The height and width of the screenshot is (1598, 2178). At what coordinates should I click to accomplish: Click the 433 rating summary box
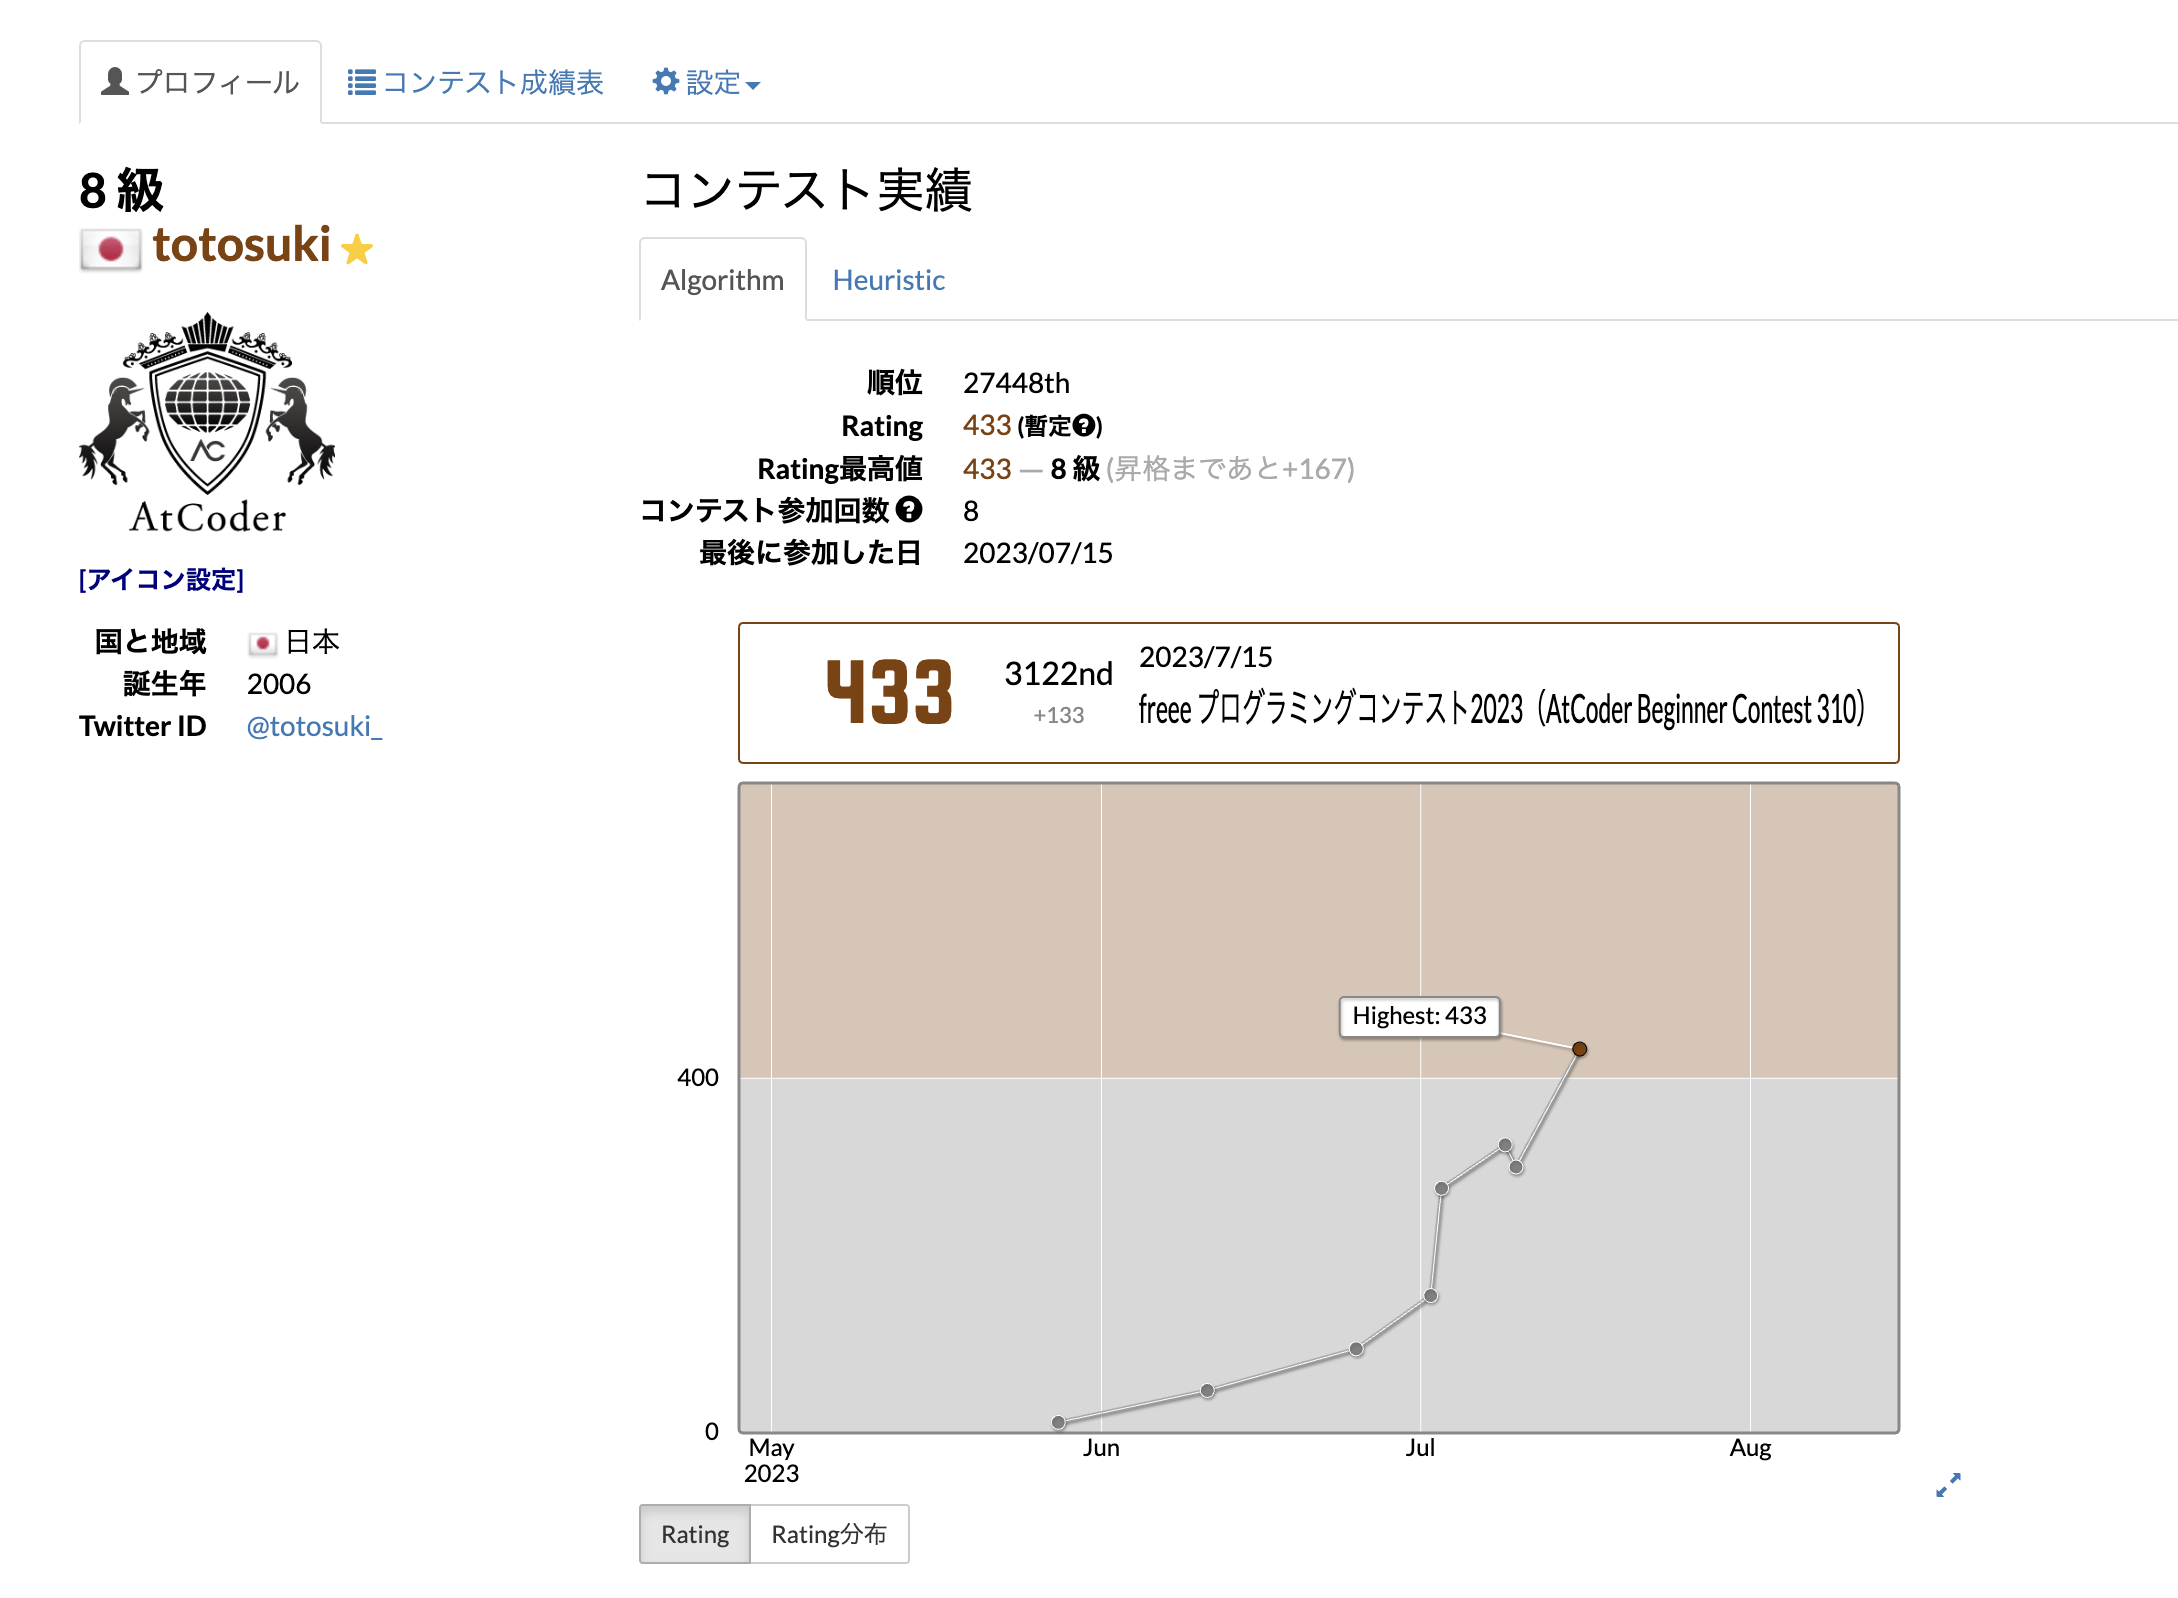pos(1318,690)
